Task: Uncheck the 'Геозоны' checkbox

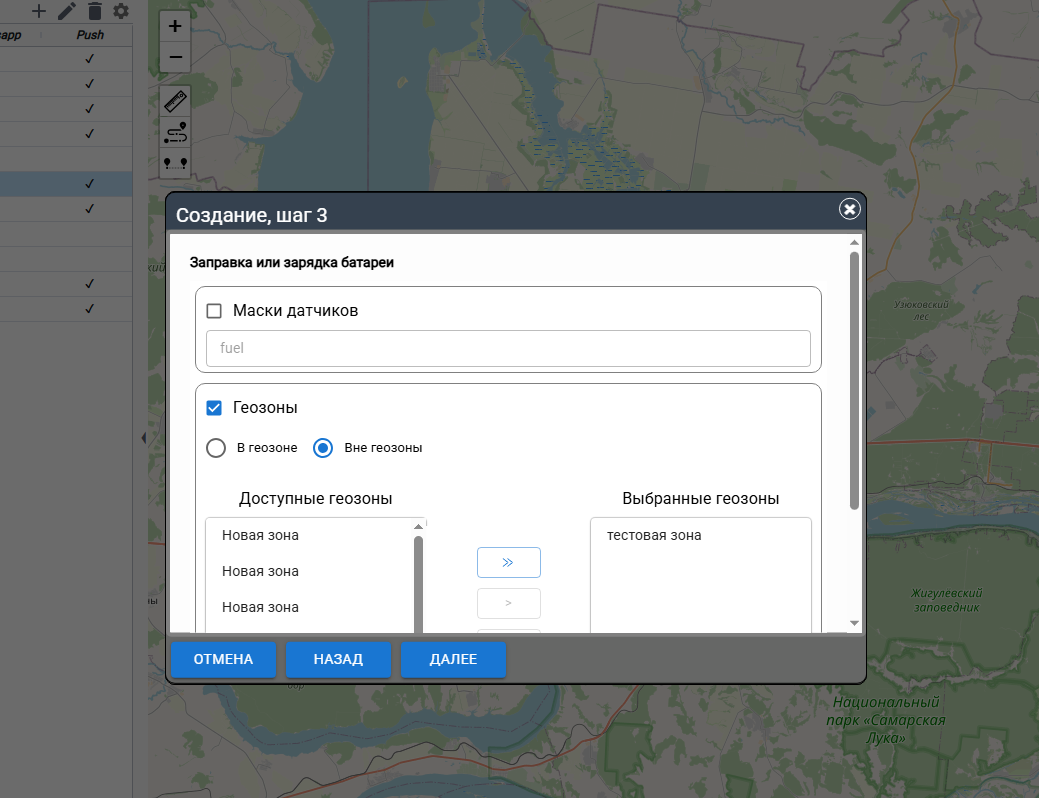Action: pos(214,408)
